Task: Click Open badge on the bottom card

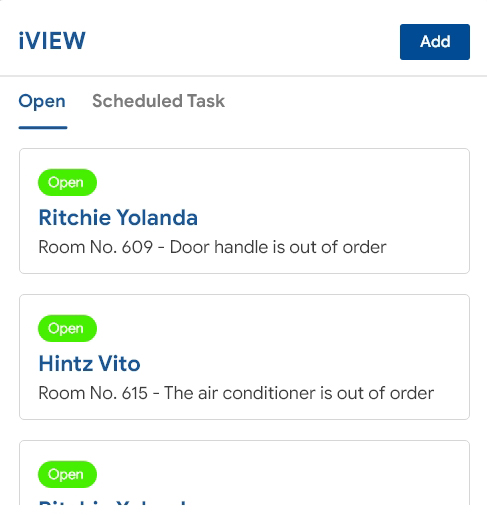Action: [67, 474]
